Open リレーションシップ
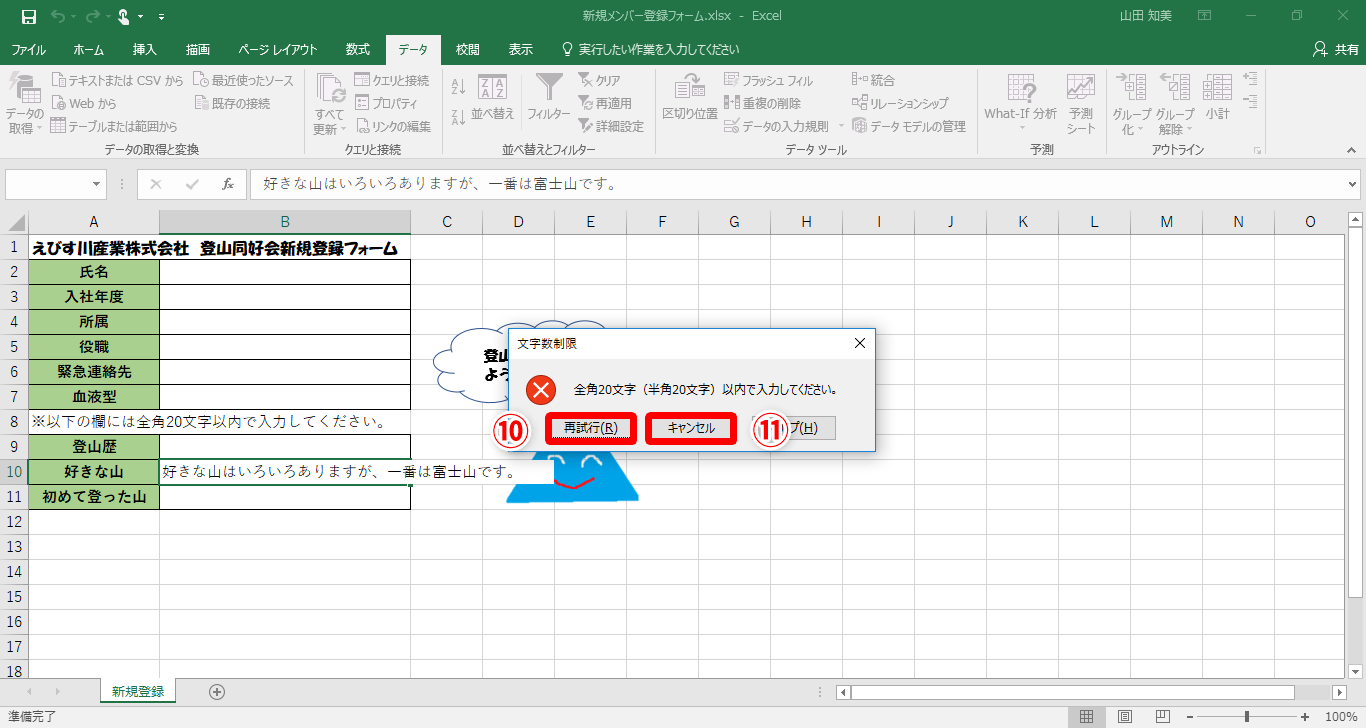This screenshot has height=728, width=1366. coord(900,103)
